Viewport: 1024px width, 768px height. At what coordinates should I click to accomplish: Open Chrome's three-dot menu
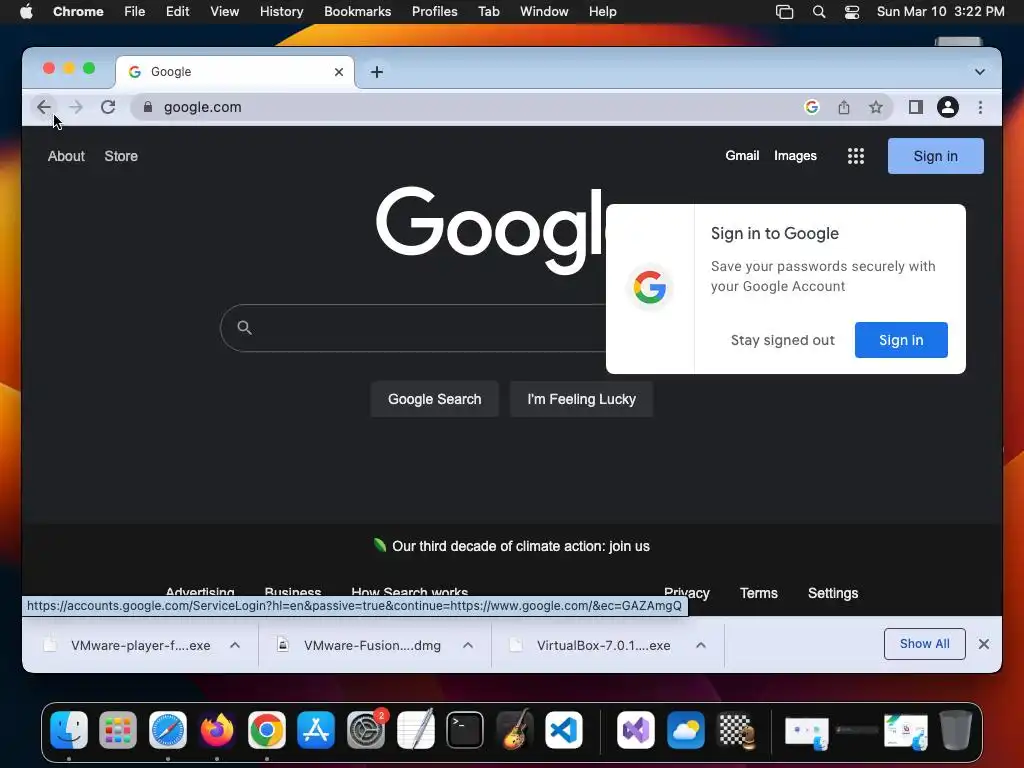(980, 107)
